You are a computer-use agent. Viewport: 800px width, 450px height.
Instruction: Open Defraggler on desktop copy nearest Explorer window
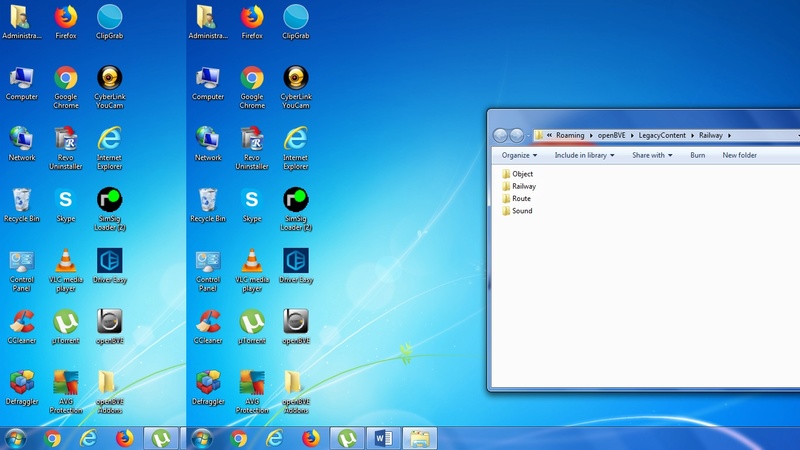click(x=208, y=388)
